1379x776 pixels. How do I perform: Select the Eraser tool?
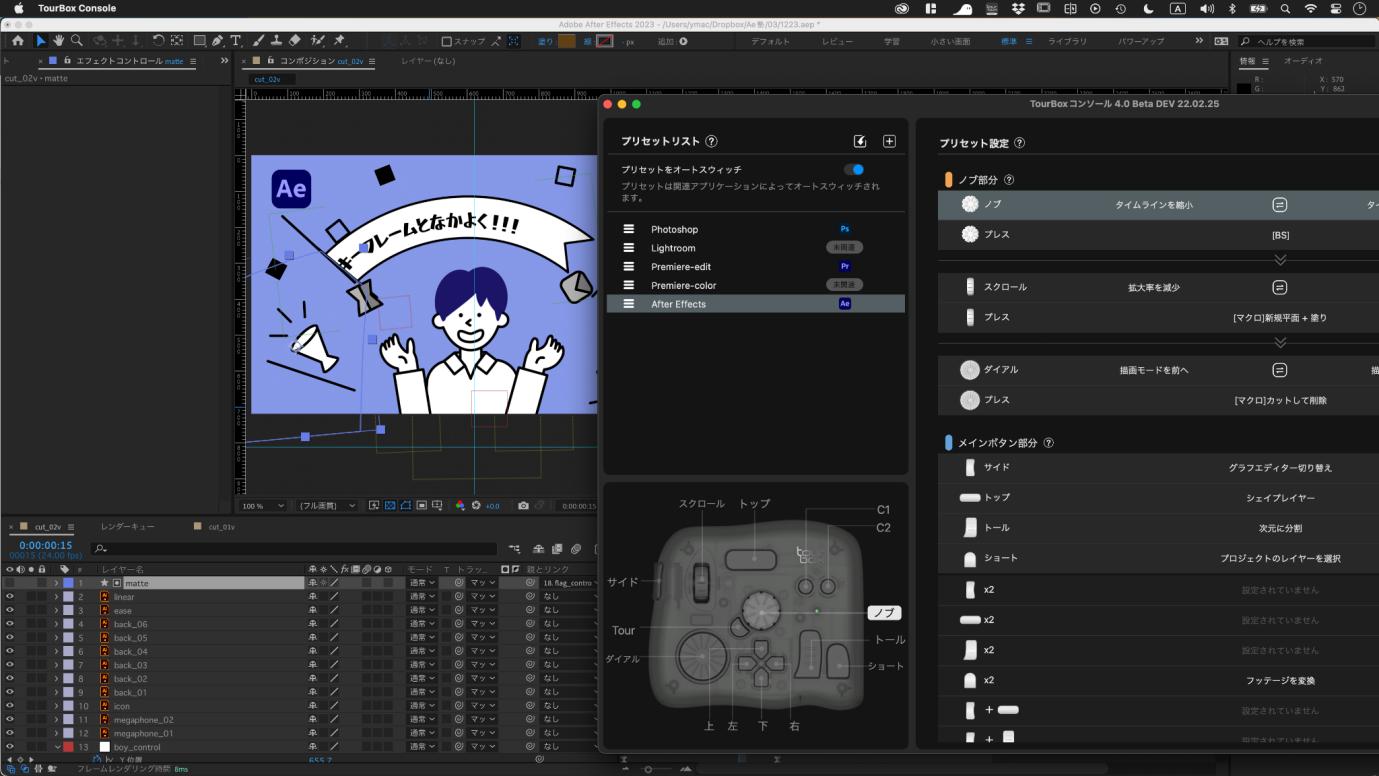coord(294,41)
